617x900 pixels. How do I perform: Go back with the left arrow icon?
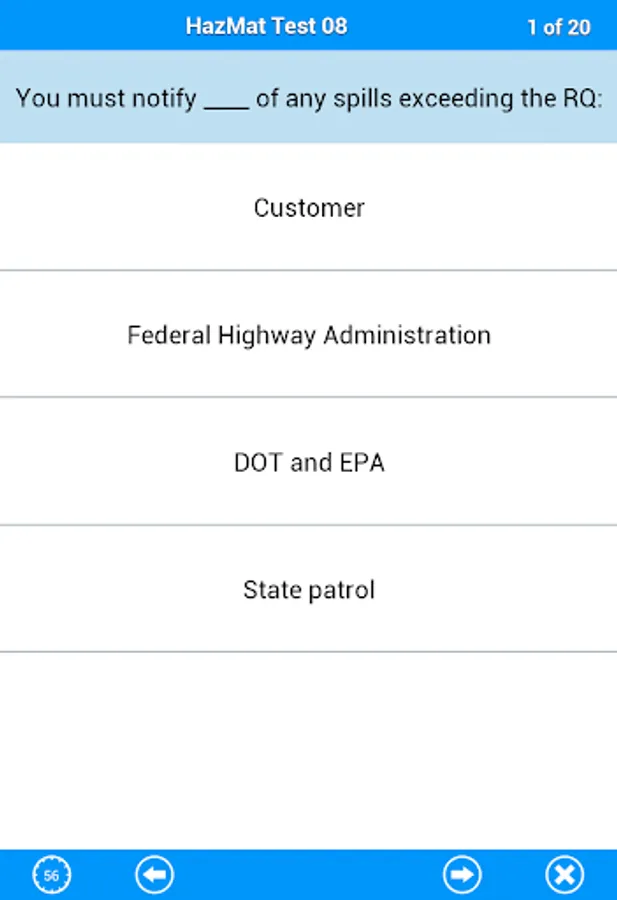[x=154, y=875]
